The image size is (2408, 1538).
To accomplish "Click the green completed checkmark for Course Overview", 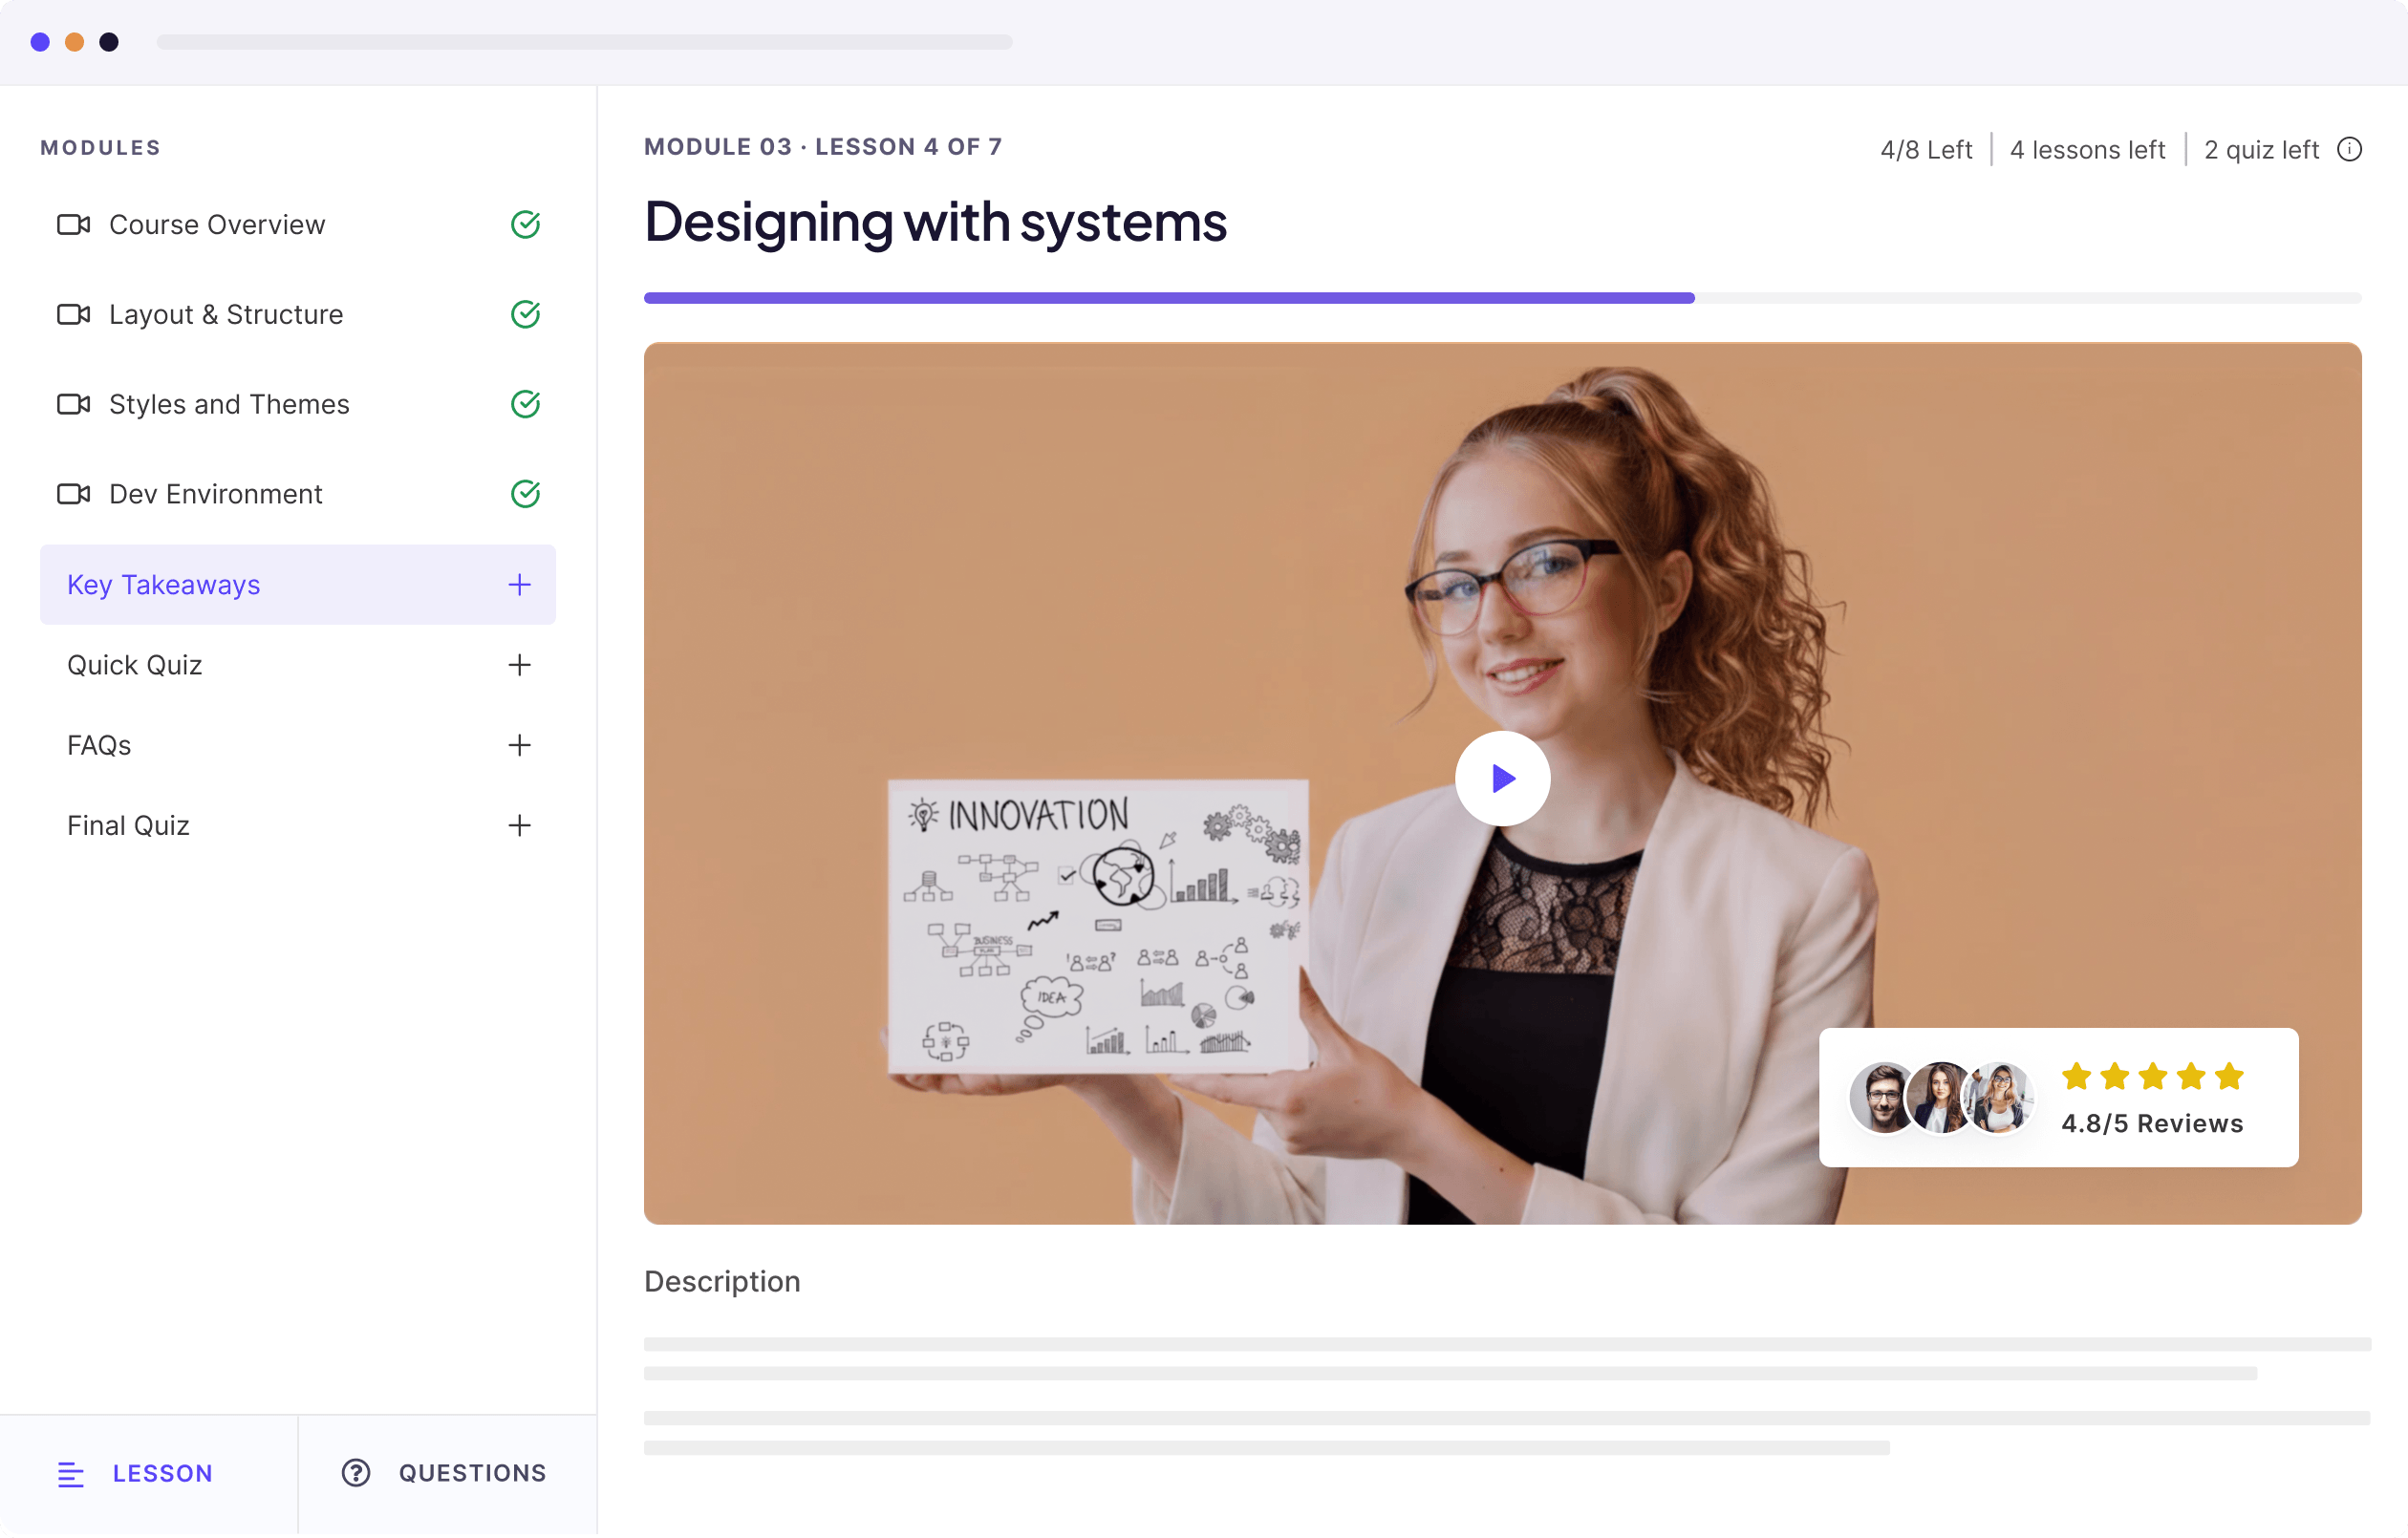I will click(526, 225).
